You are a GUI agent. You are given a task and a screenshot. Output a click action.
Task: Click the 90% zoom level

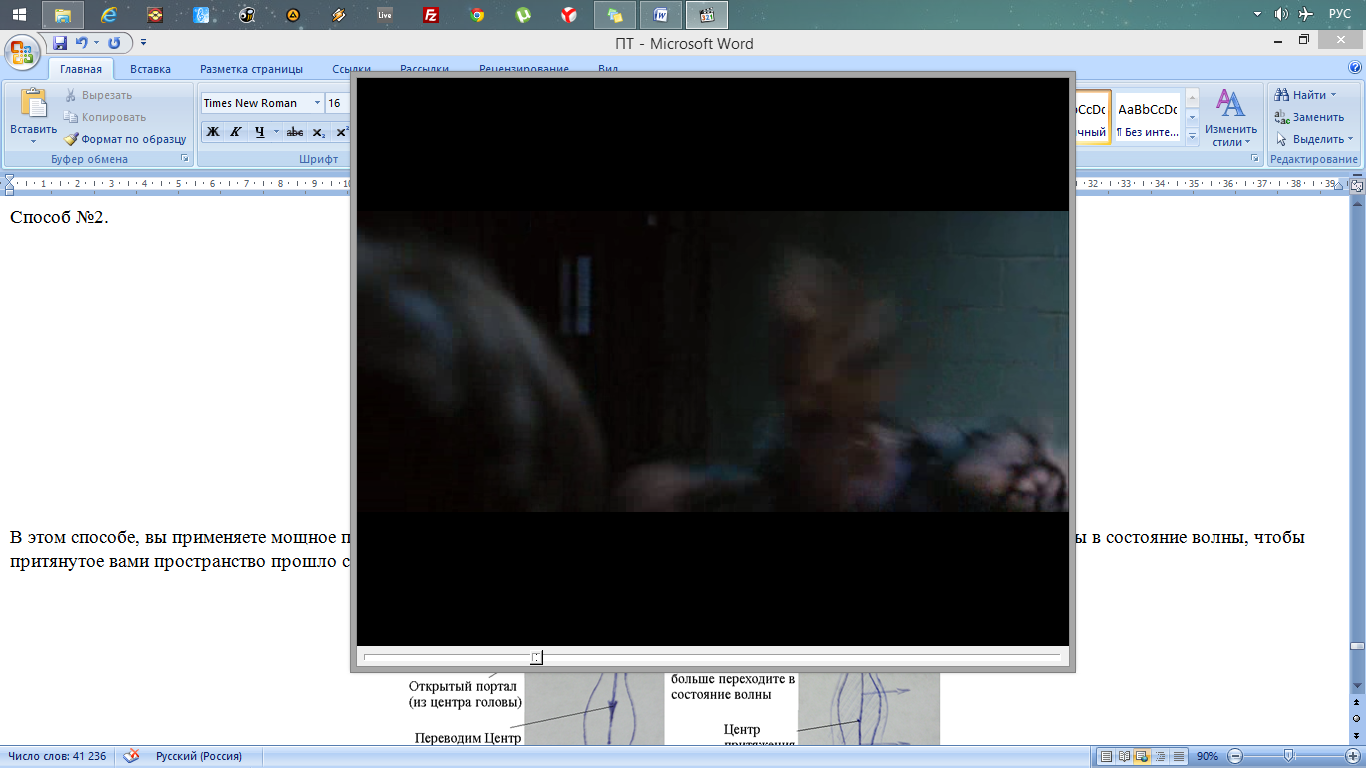1207,756
